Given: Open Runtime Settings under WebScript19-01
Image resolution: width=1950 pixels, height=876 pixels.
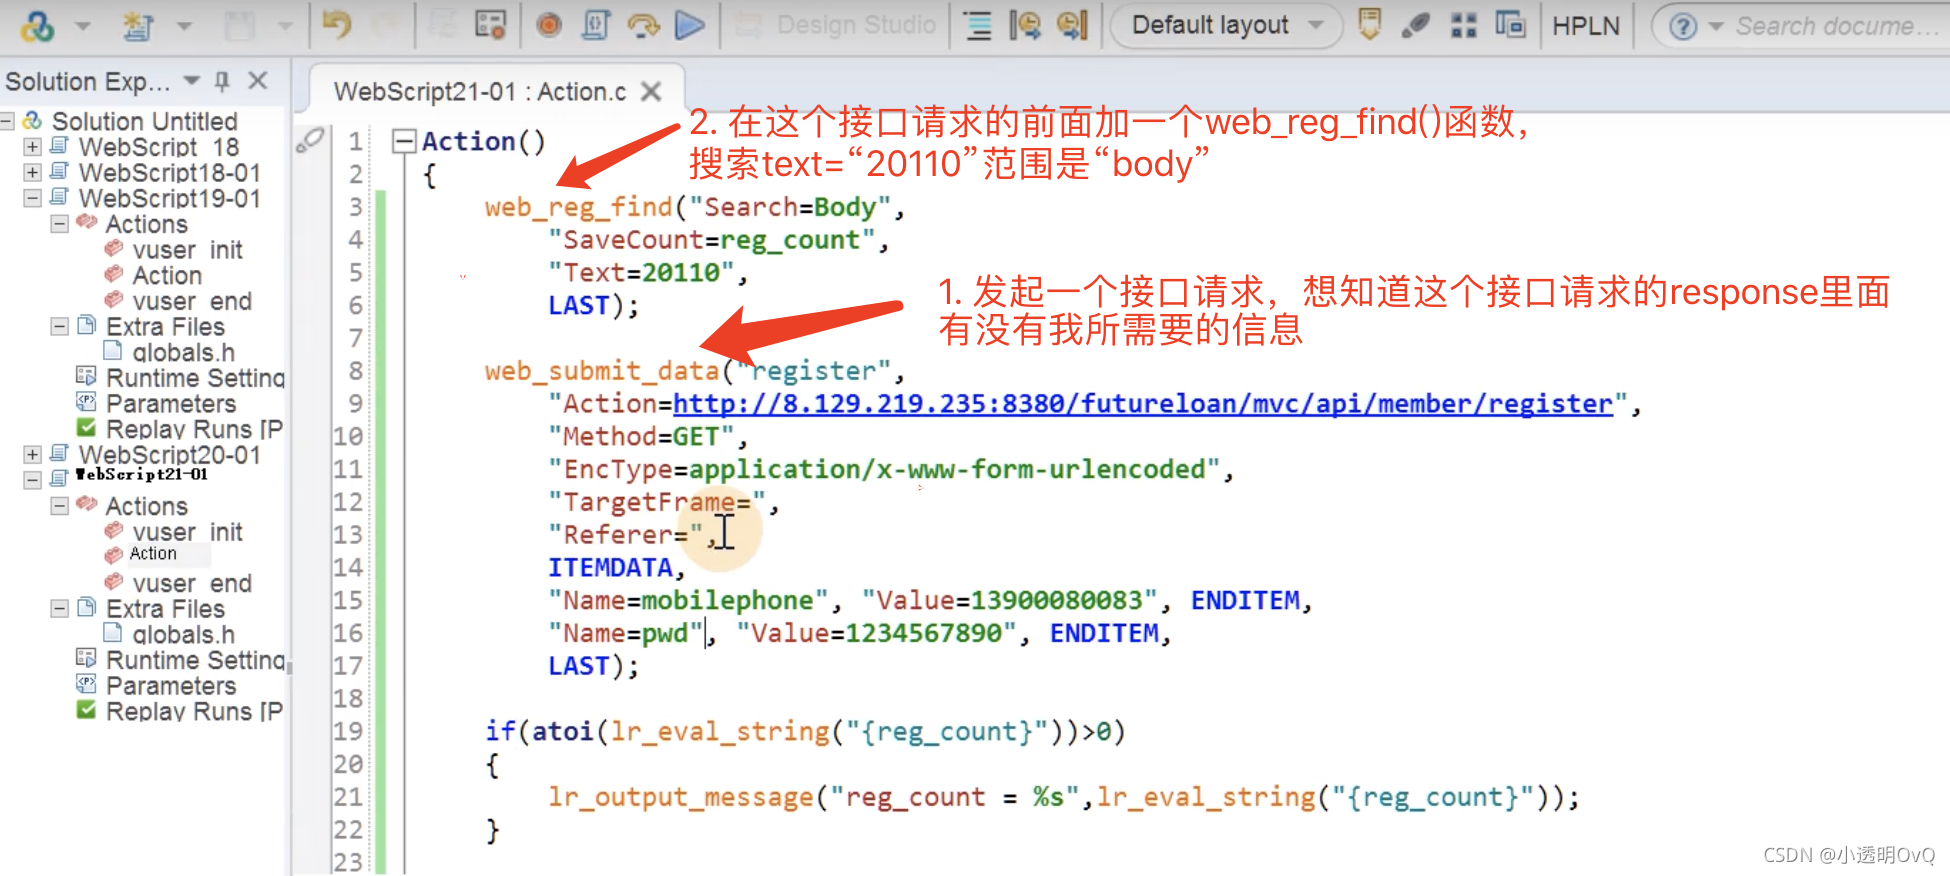Looking at the screenshot, I should coord(195,378).
